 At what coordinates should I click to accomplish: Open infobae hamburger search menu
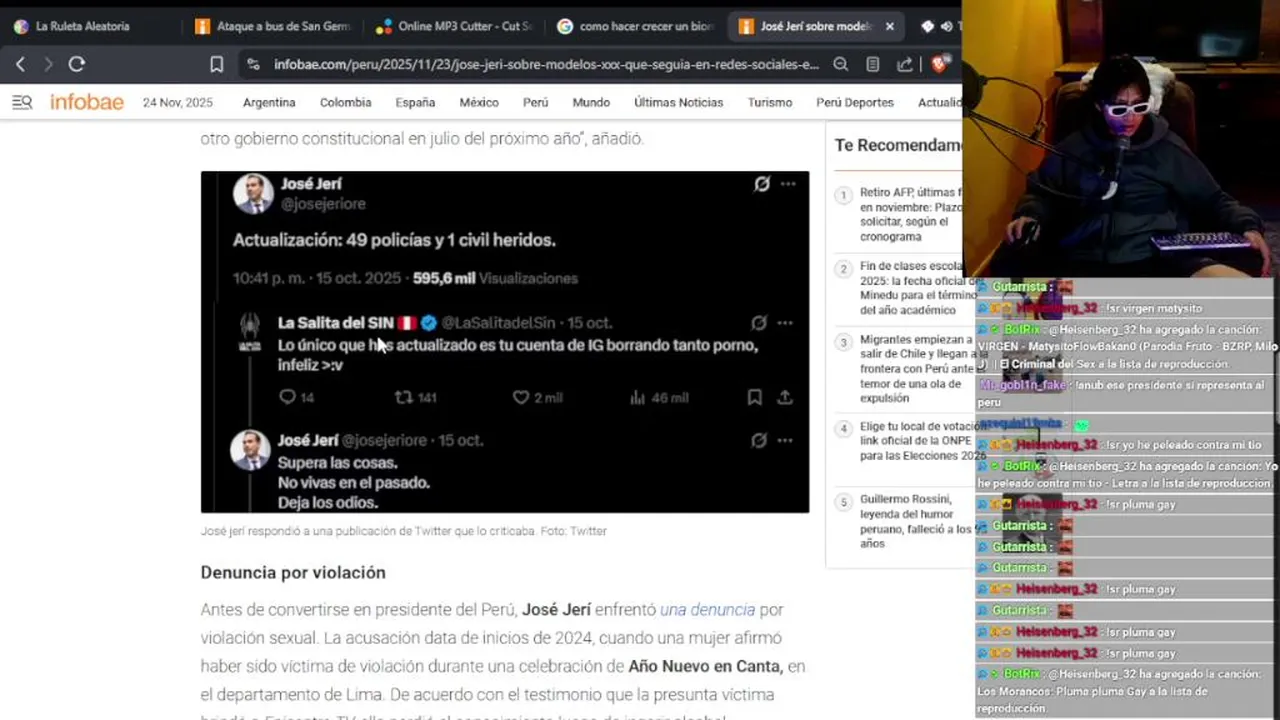click(22, 102)
